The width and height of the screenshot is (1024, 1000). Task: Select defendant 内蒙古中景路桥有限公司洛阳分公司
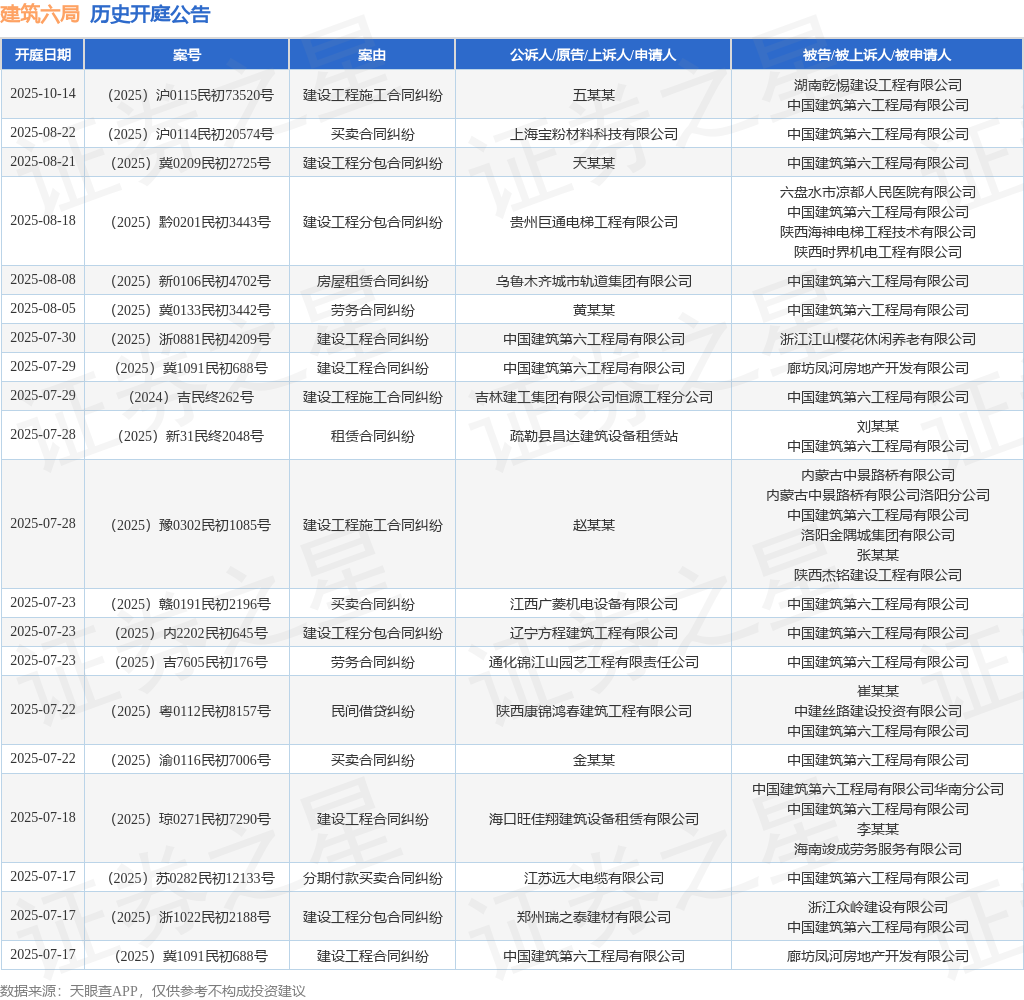click(x=878, y=495)
